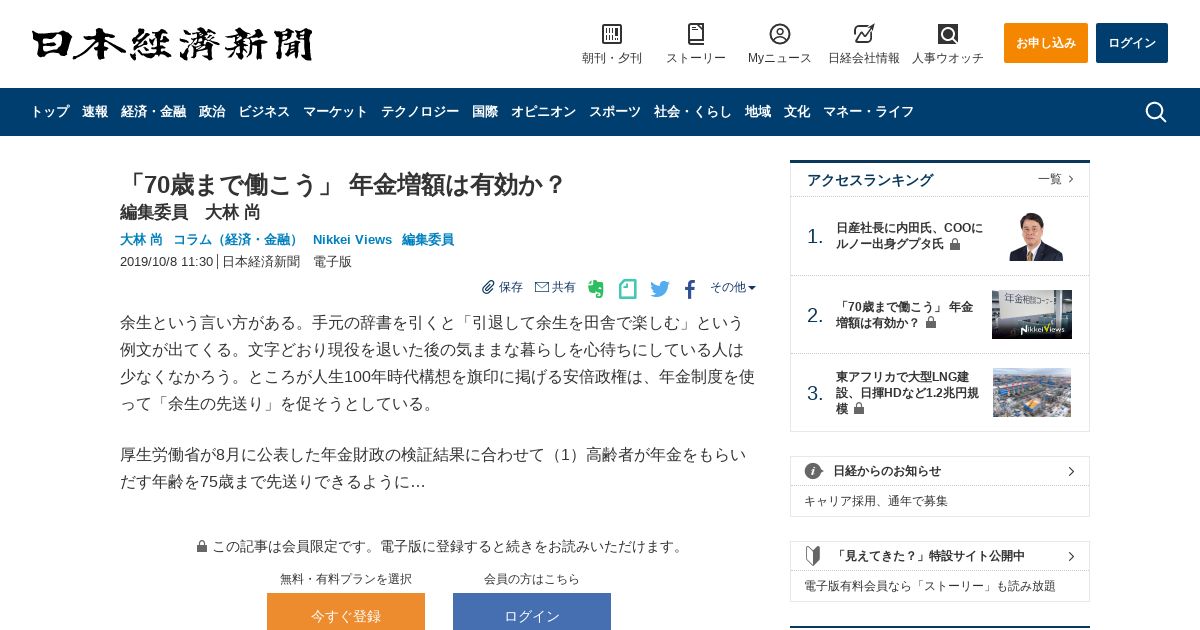Open the 速報 section
Viewport: 1200px width, 630px height.
[95, 112]
